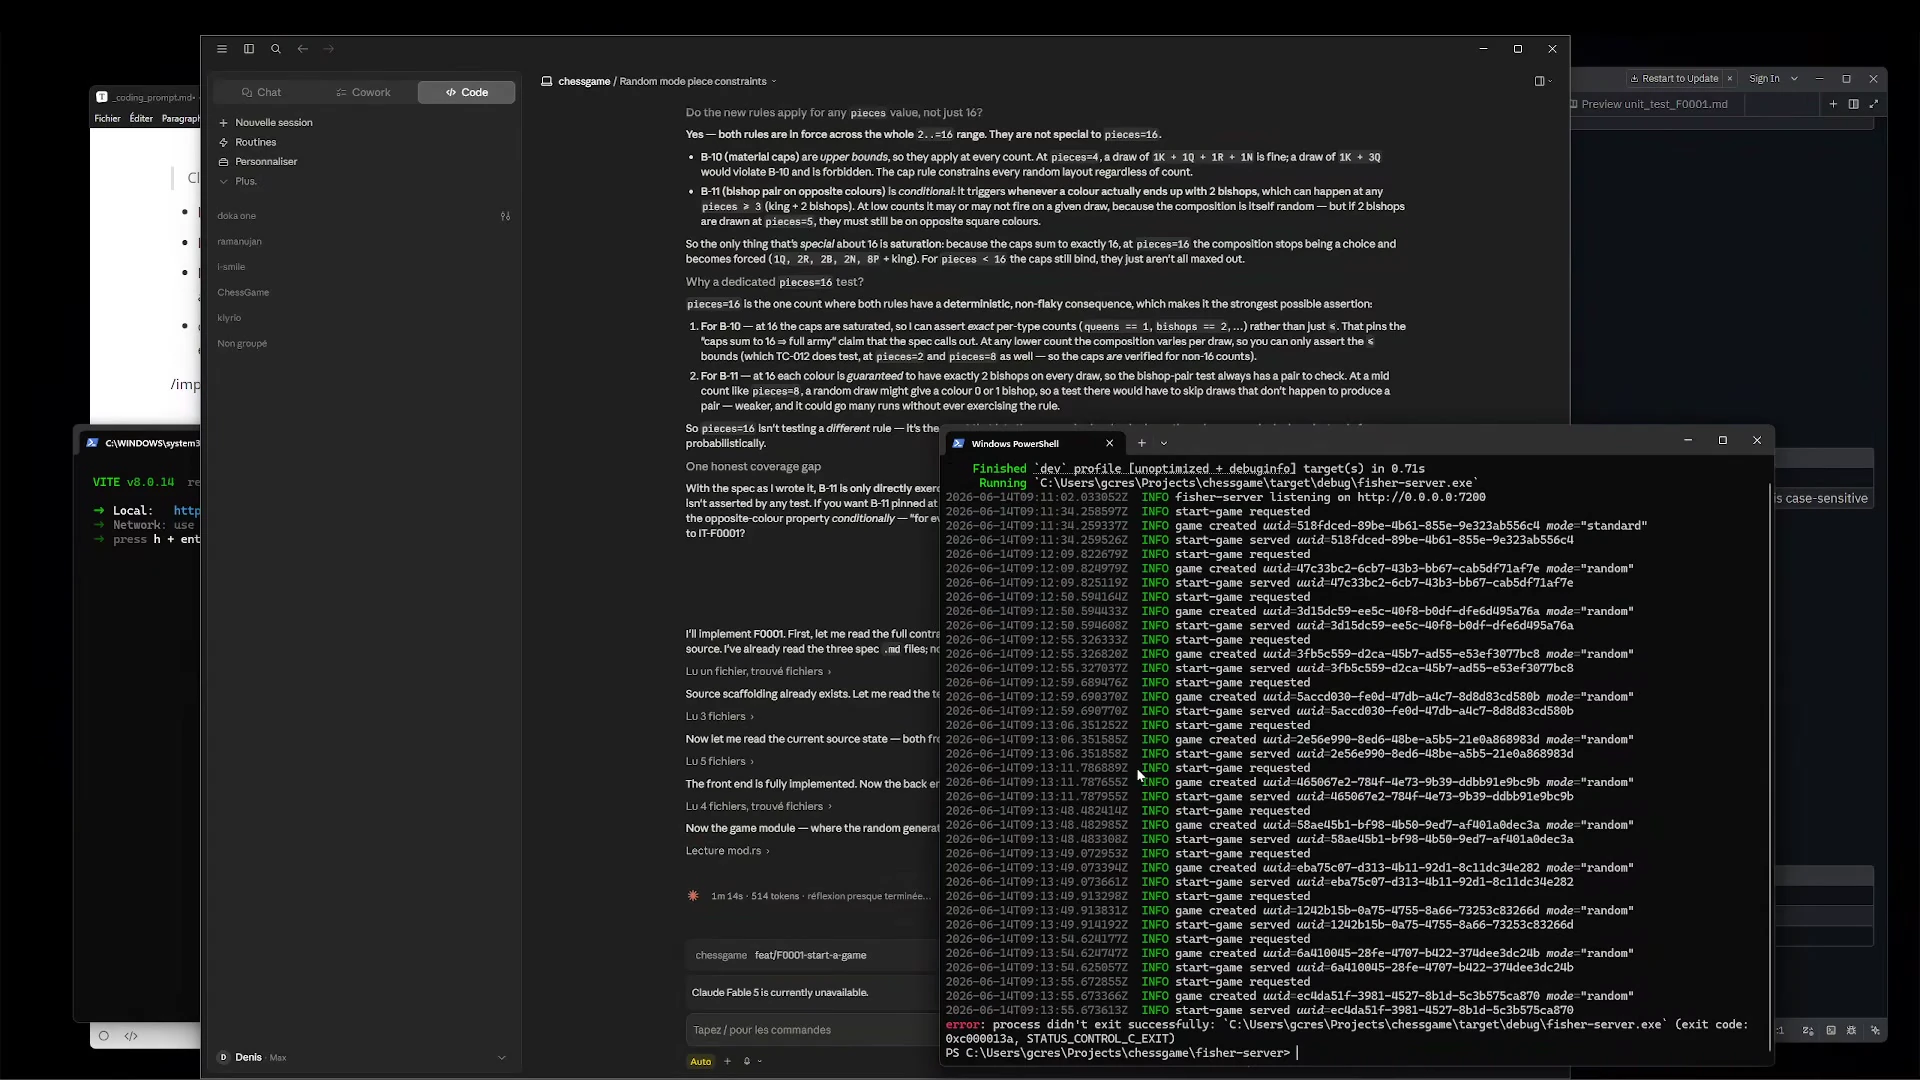Screen dimensions: 1920x1080
Task: Open Routines in the sidebar
Action: [x=247, y=142]
